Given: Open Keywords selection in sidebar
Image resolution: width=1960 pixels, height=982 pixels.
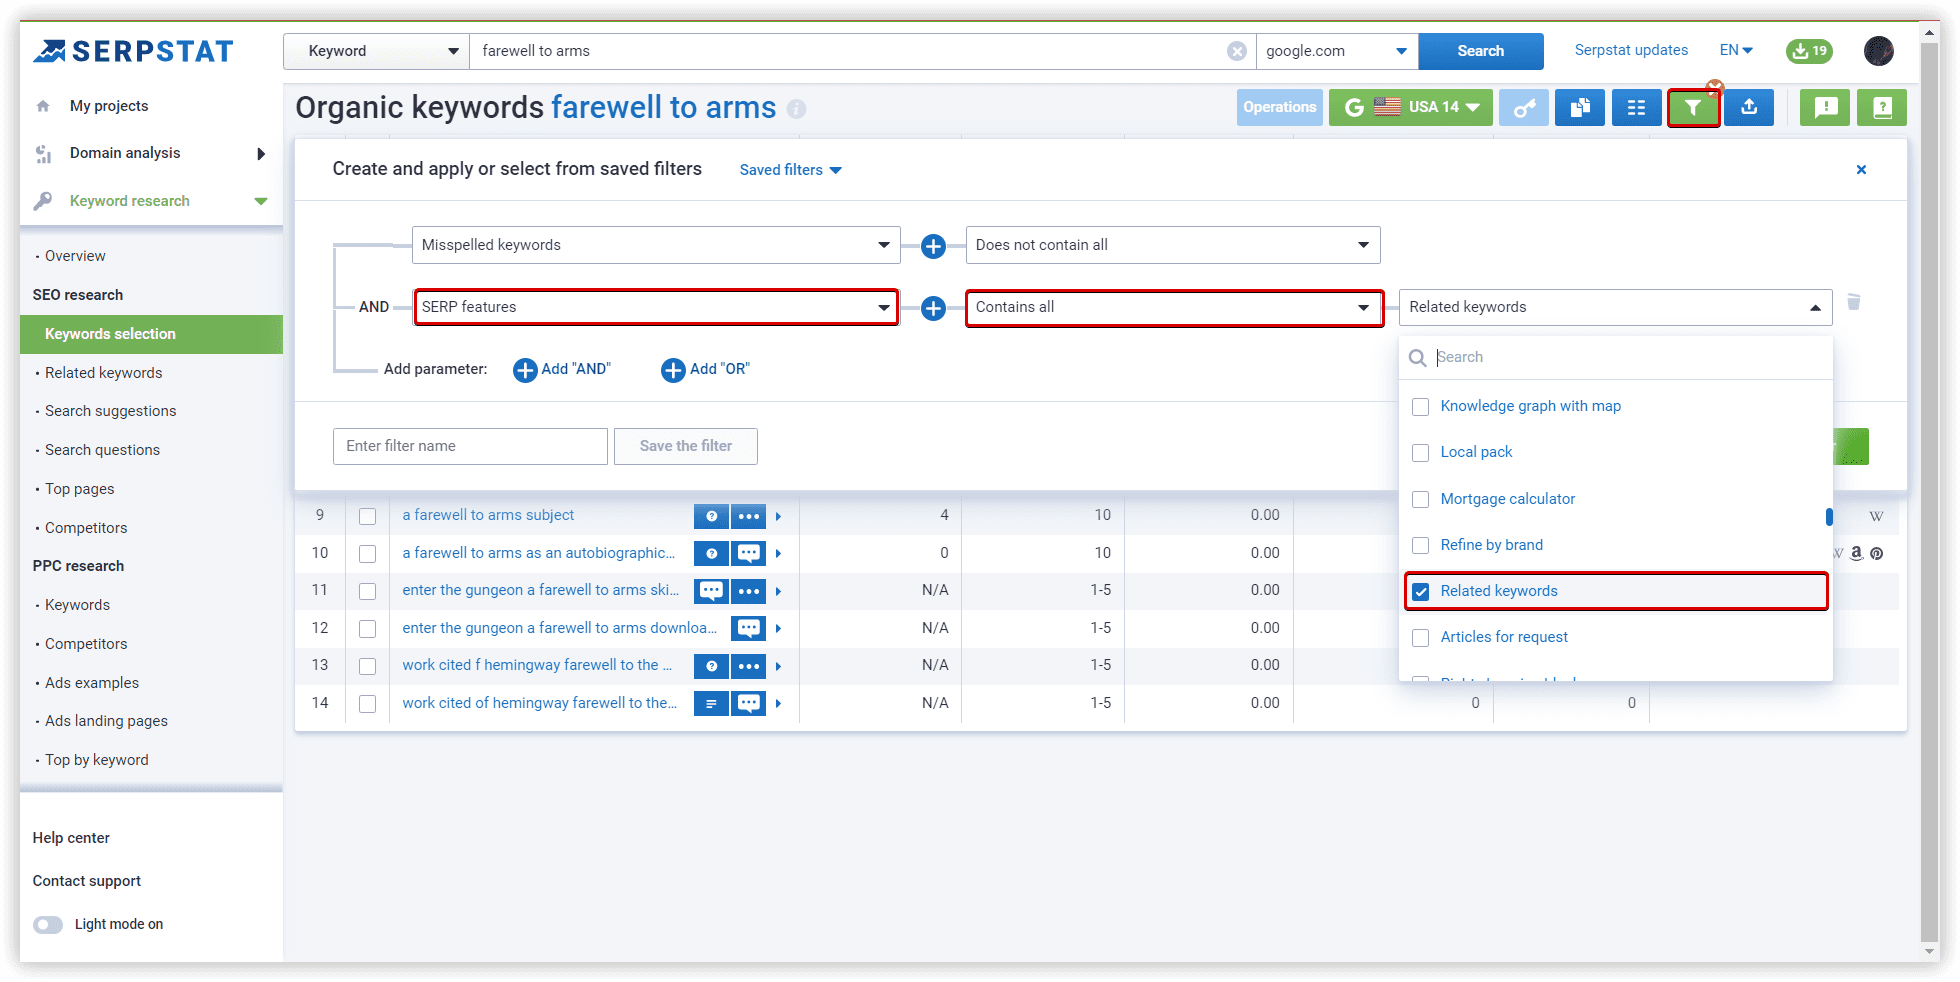Looking at the screenshot, I should (151, 334).
